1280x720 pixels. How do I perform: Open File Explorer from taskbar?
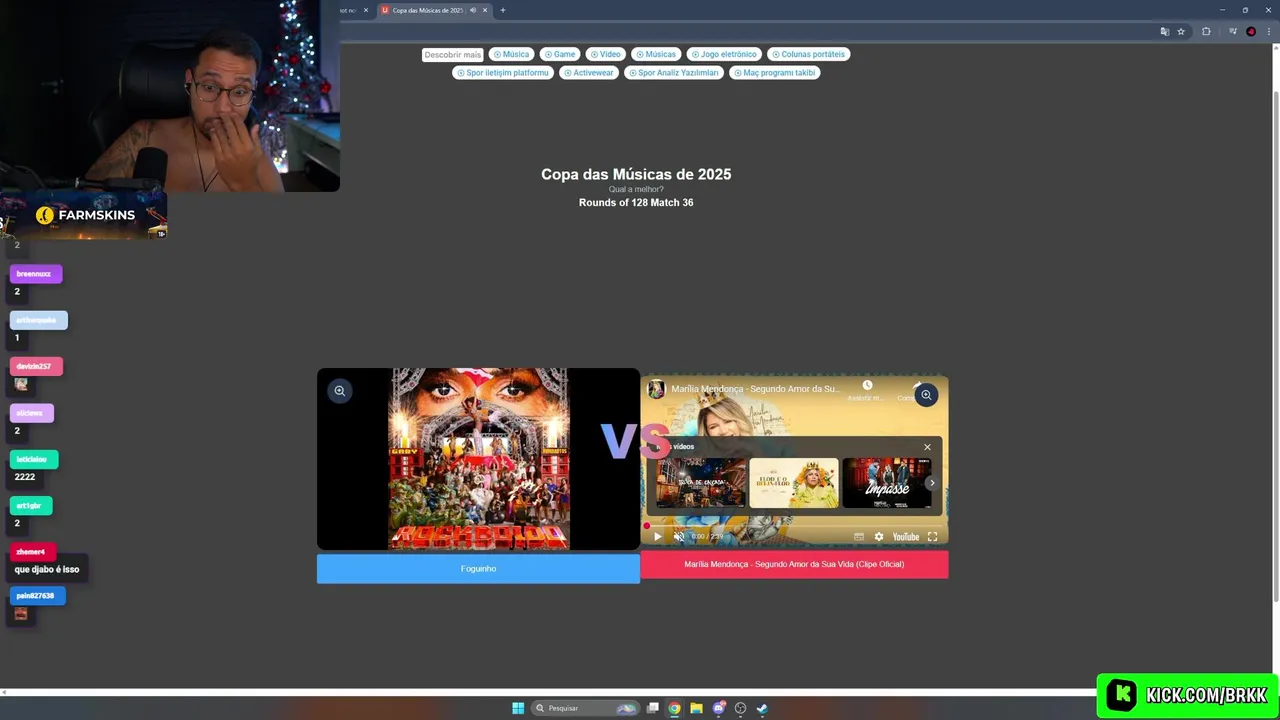click(x=696, y=708)
